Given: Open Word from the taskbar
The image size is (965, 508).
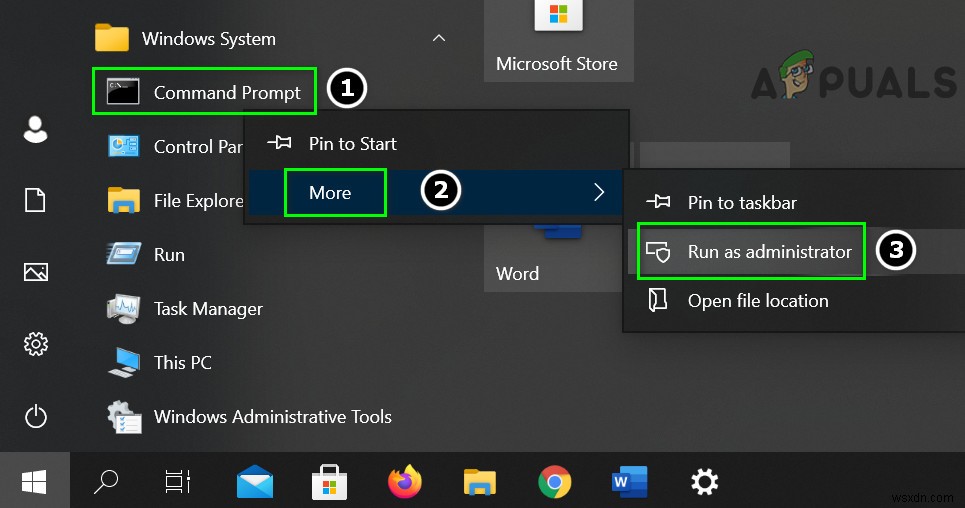Looking at the screenshot, I should 629,483.
